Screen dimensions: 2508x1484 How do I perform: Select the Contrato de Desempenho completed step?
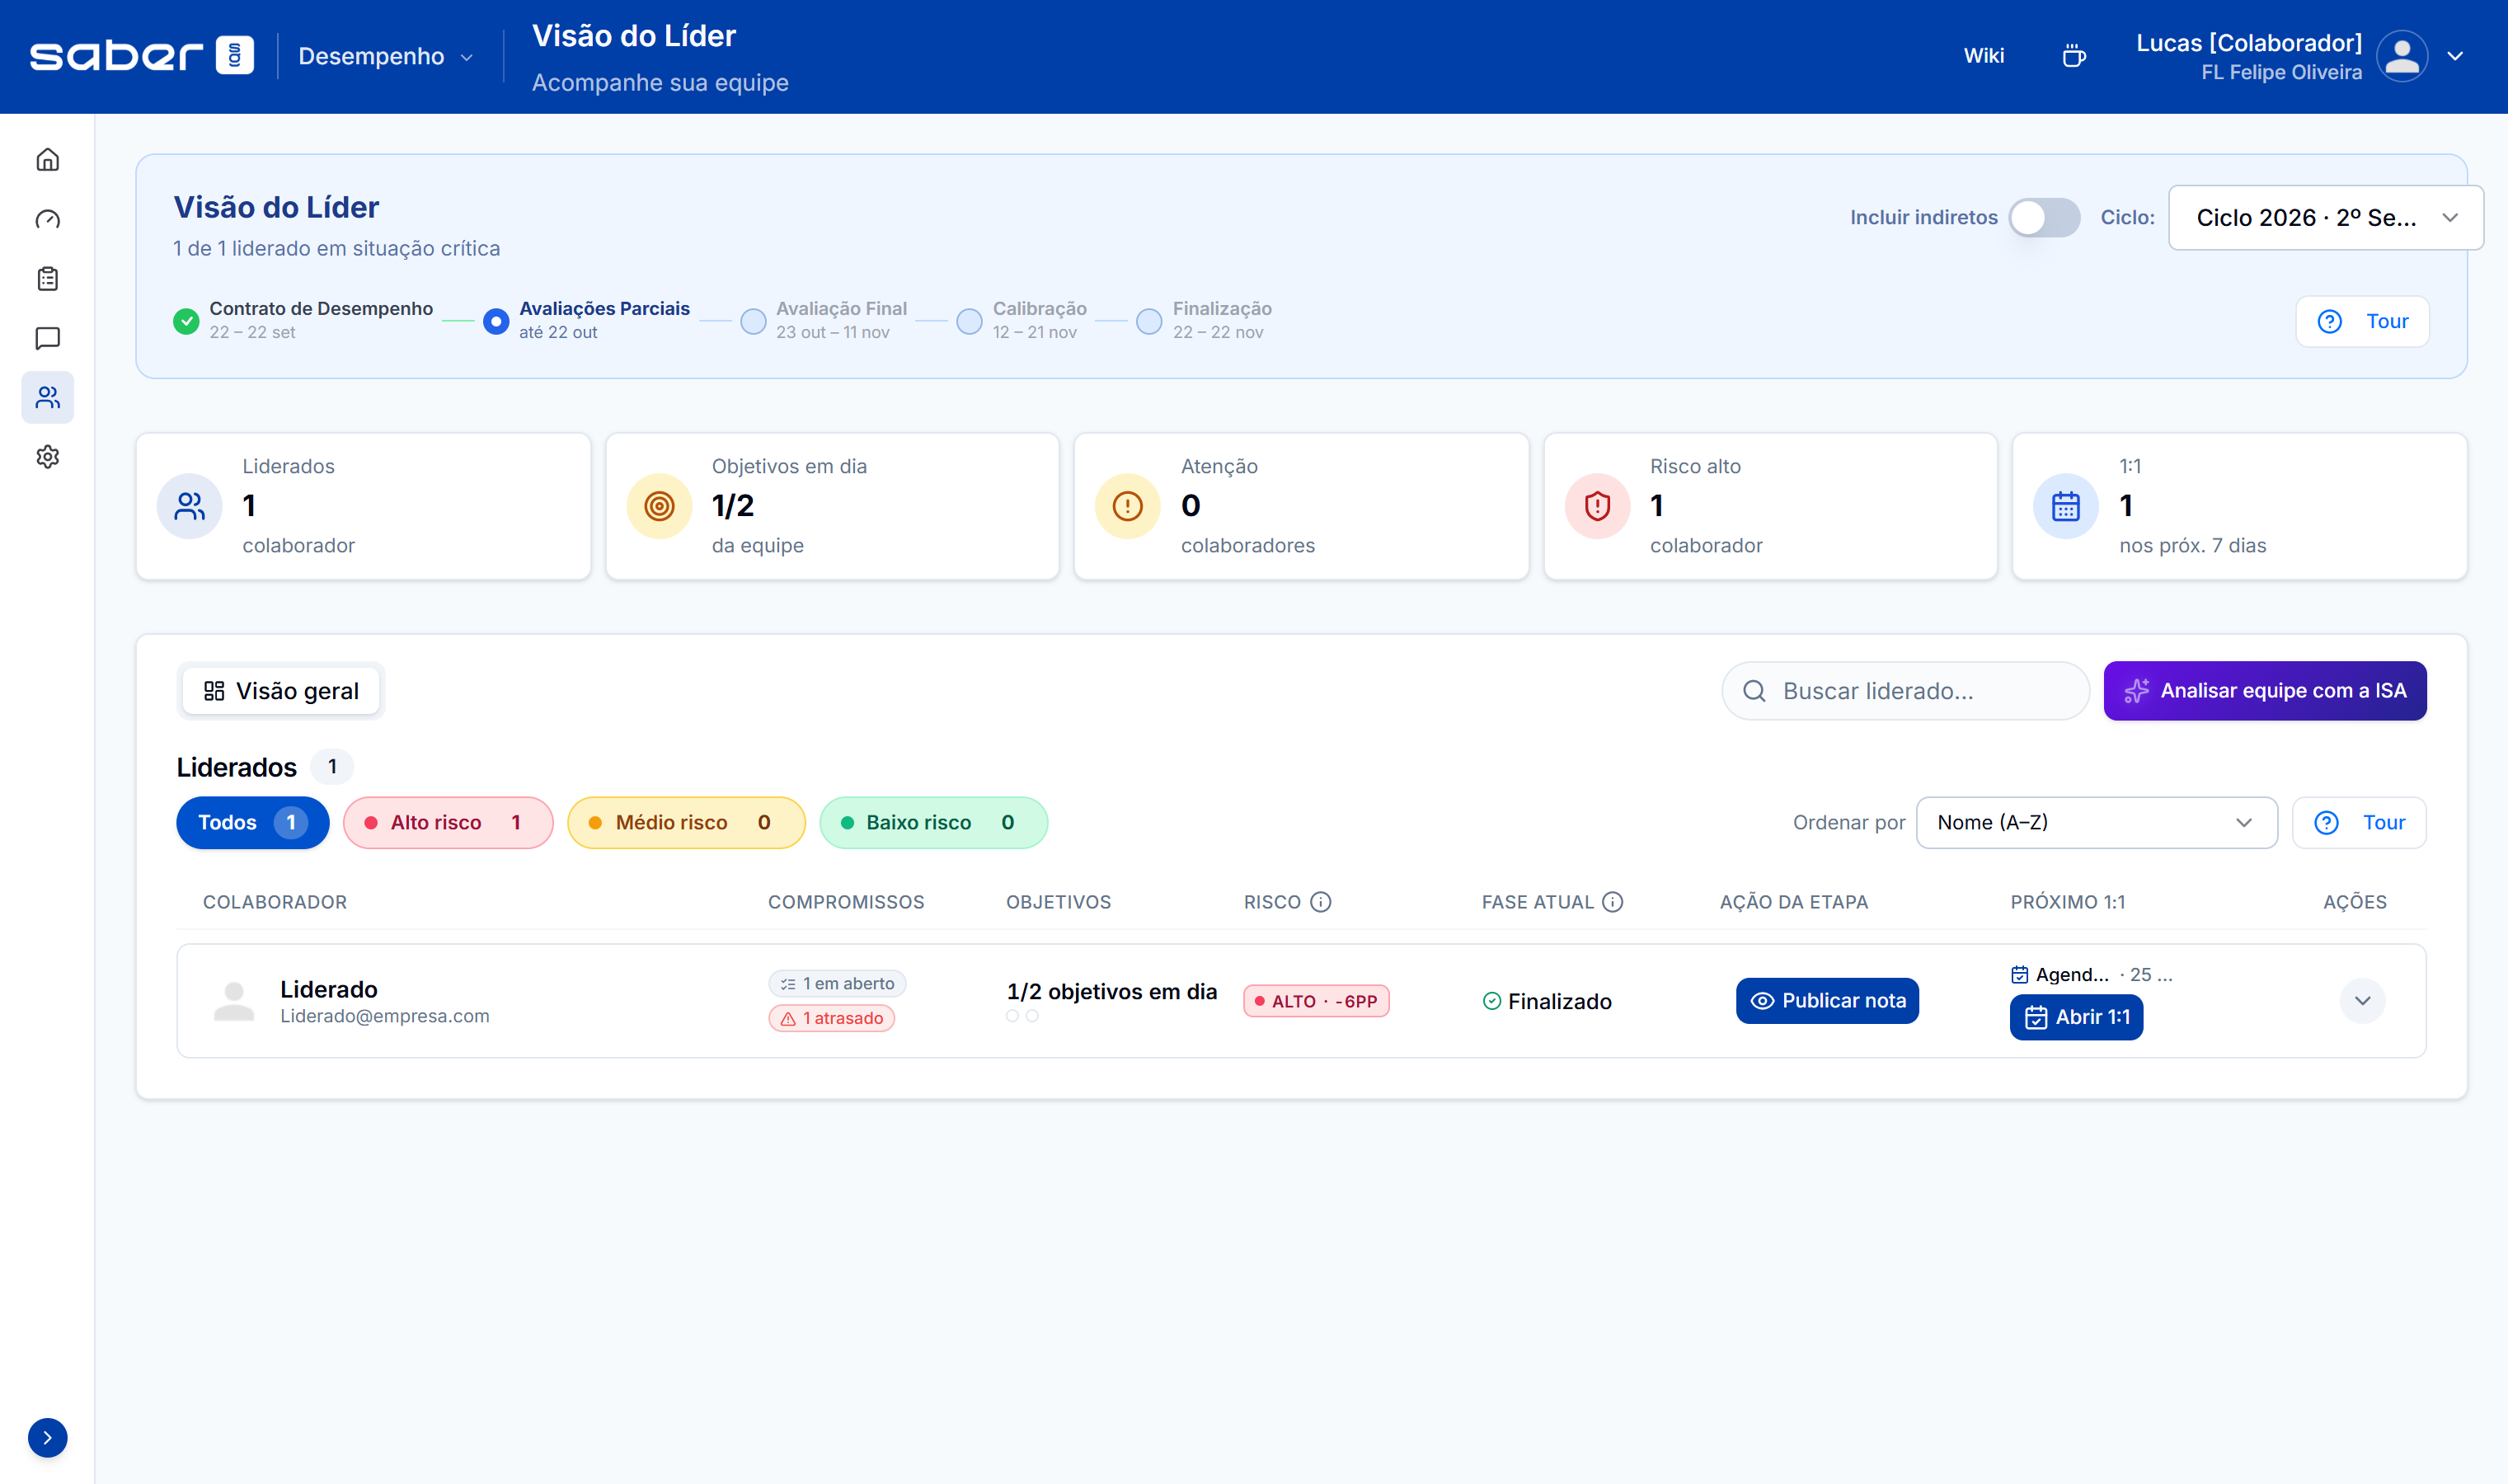click(x=303, y=320)
